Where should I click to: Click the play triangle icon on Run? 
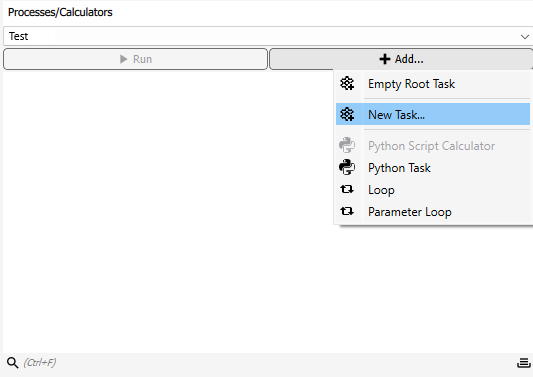click(x=123, y=59)
